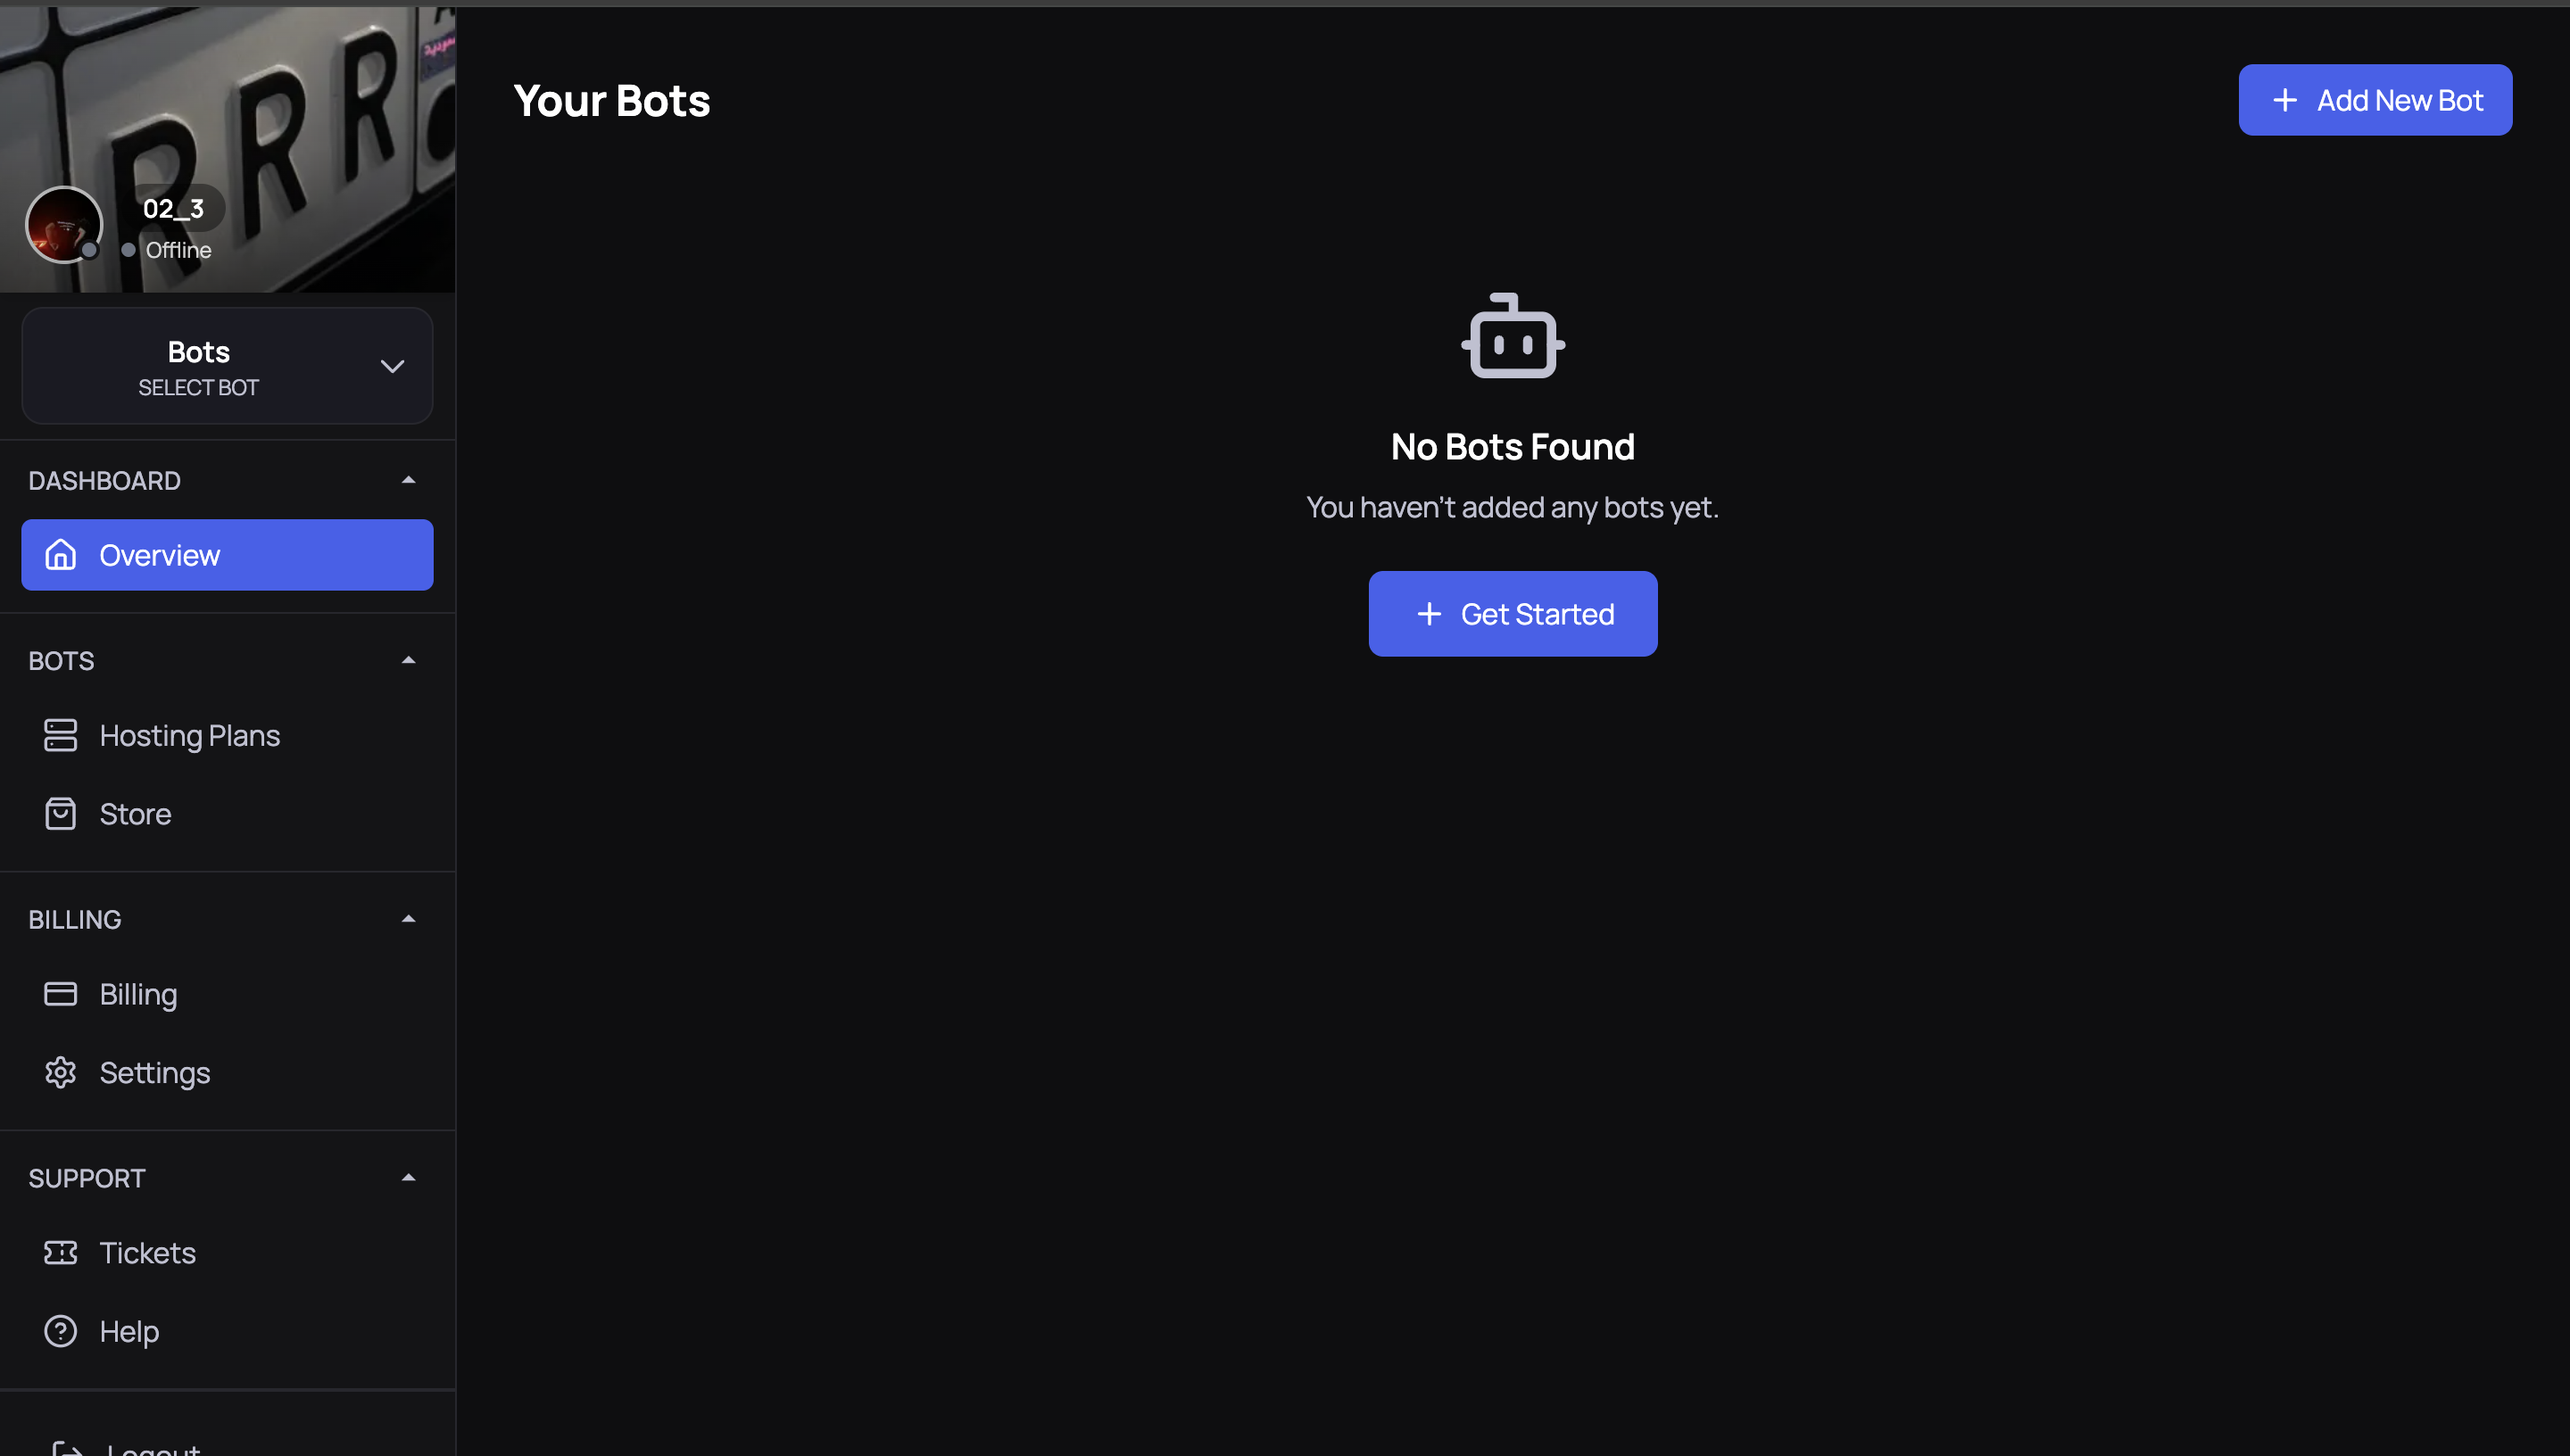This screenshot has height=1456, width=2570.
Task: Click the Help question mark icon
Action: [60, 1331]
